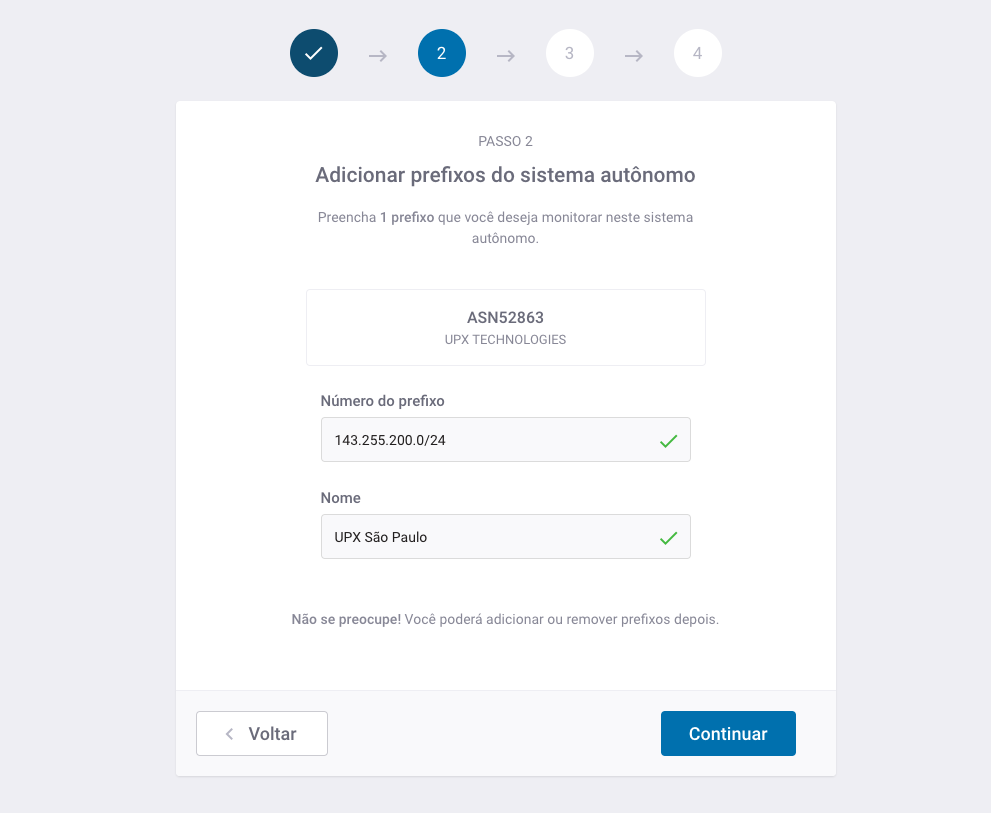Go back with the Voltar button
991x813 pixels.
coord(262,733)
